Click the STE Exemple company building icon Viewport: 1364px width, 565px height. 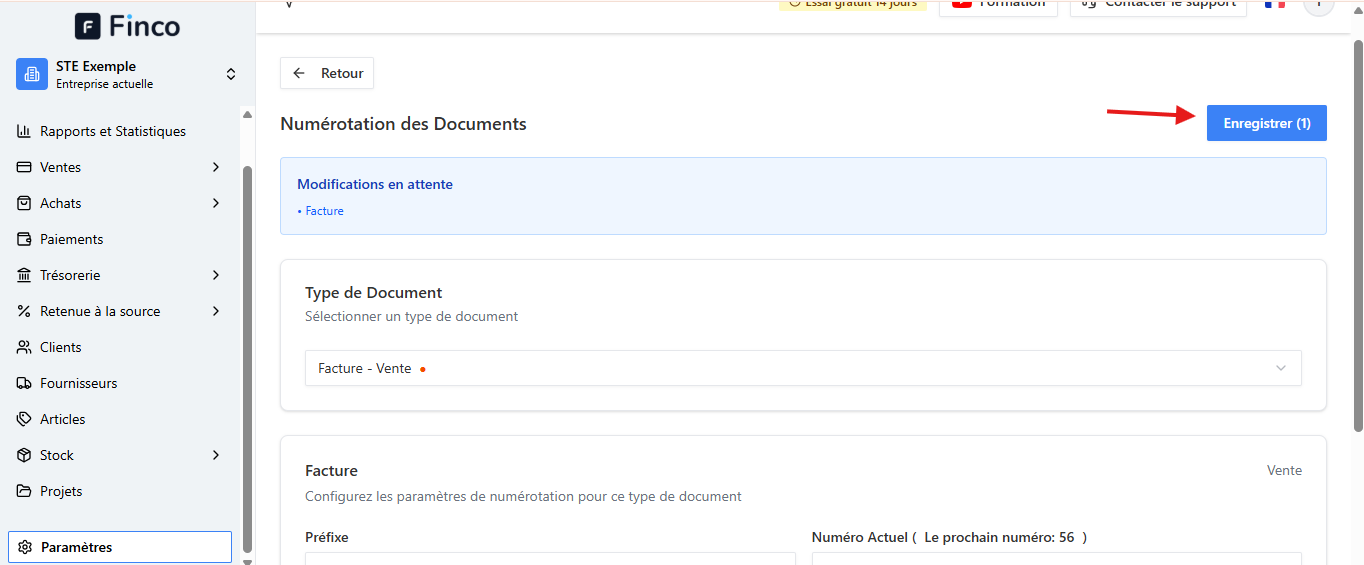coord(32,74)
